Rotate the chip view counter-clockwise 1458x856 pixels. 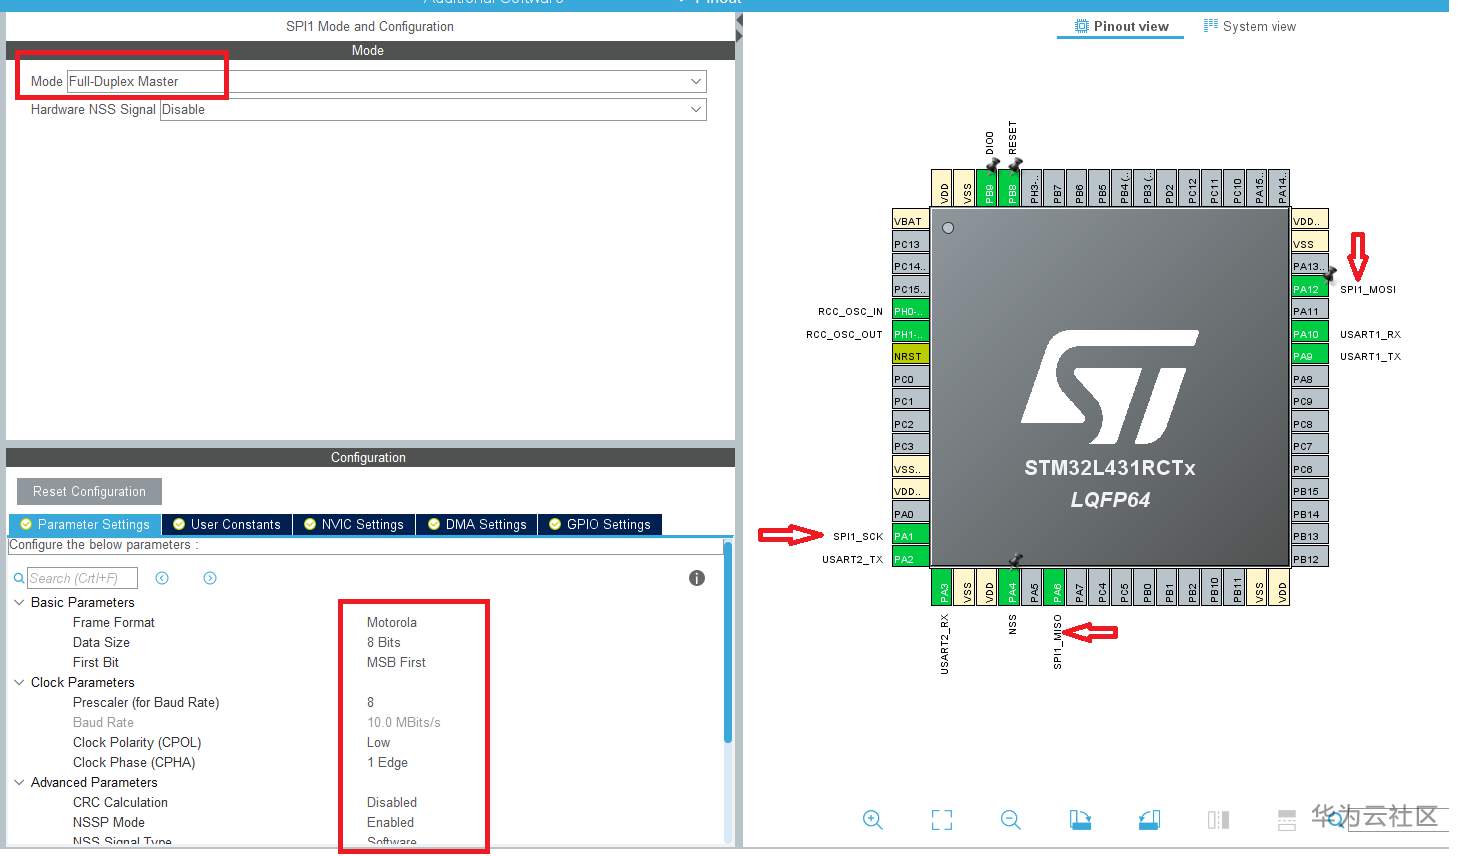tap(1149, 820)
